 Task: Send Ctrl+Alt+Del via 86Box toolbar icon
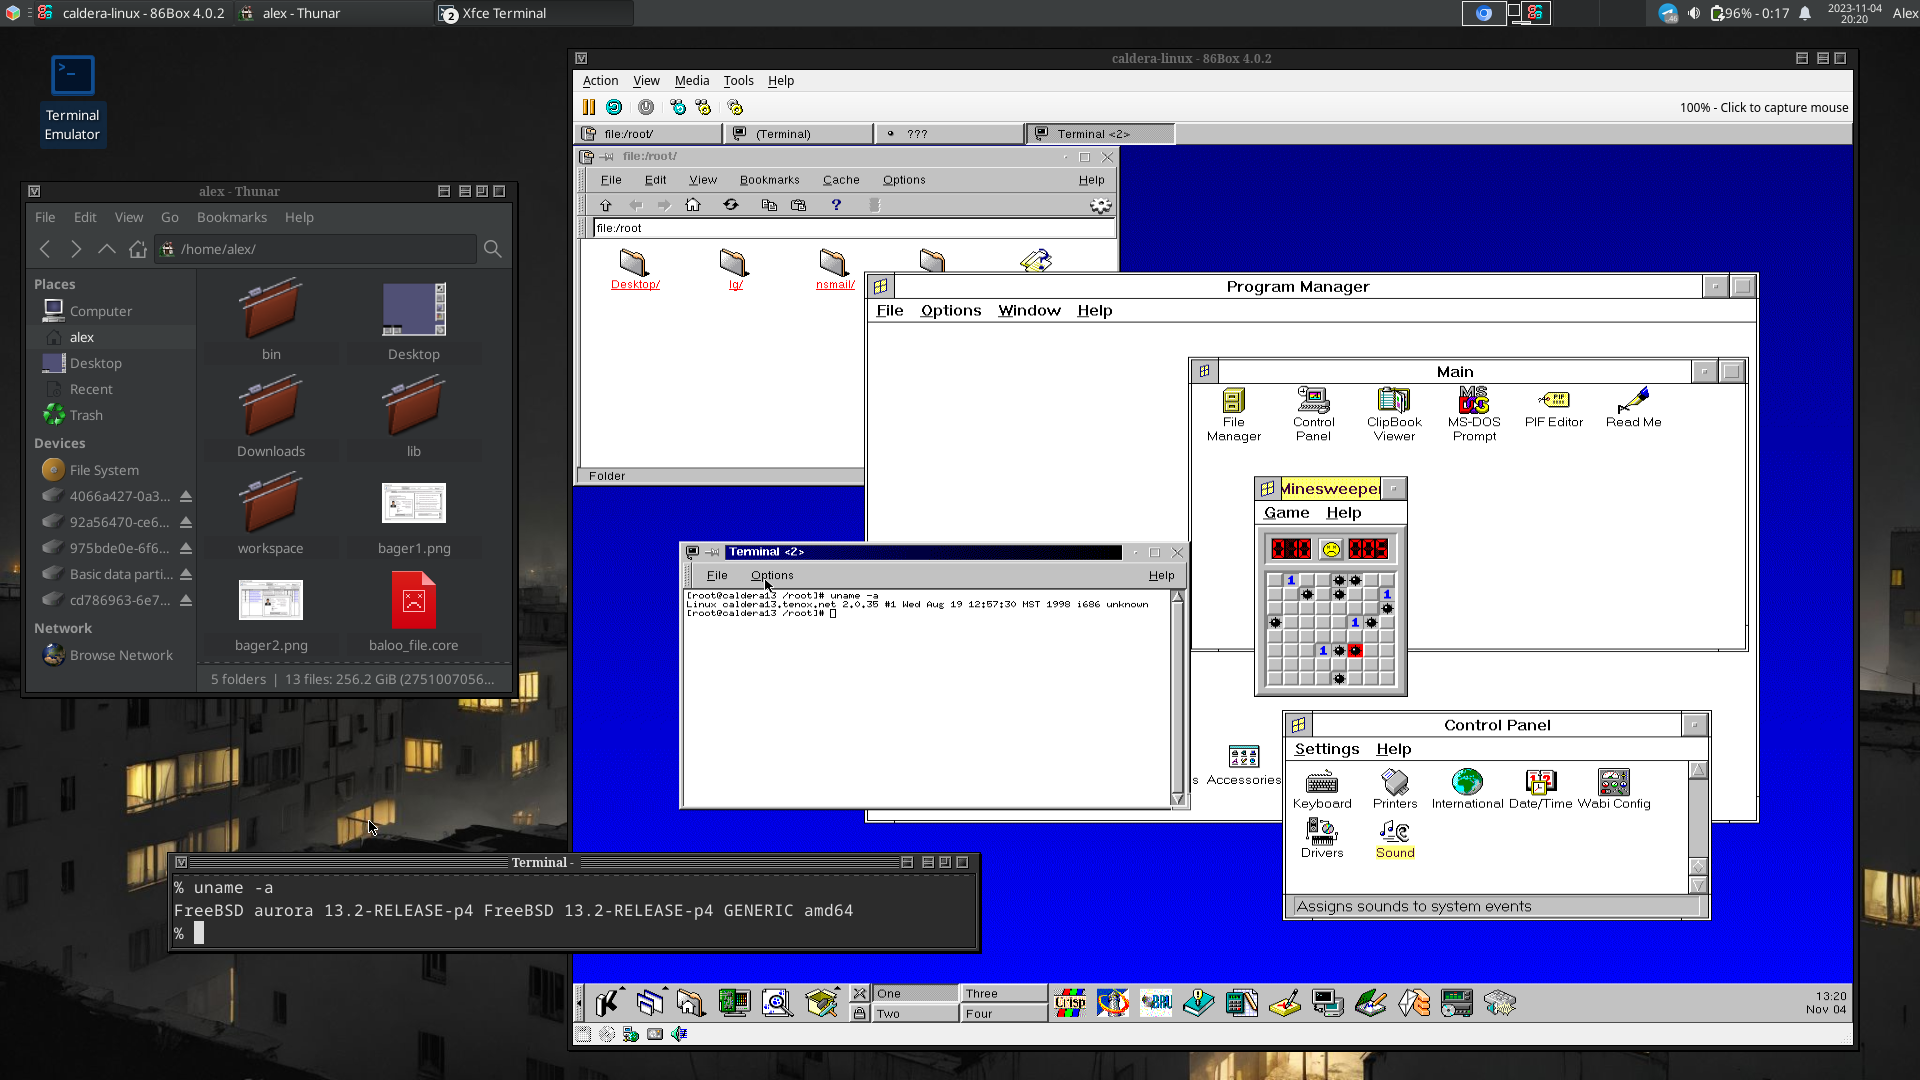click(x=678, y=107)
